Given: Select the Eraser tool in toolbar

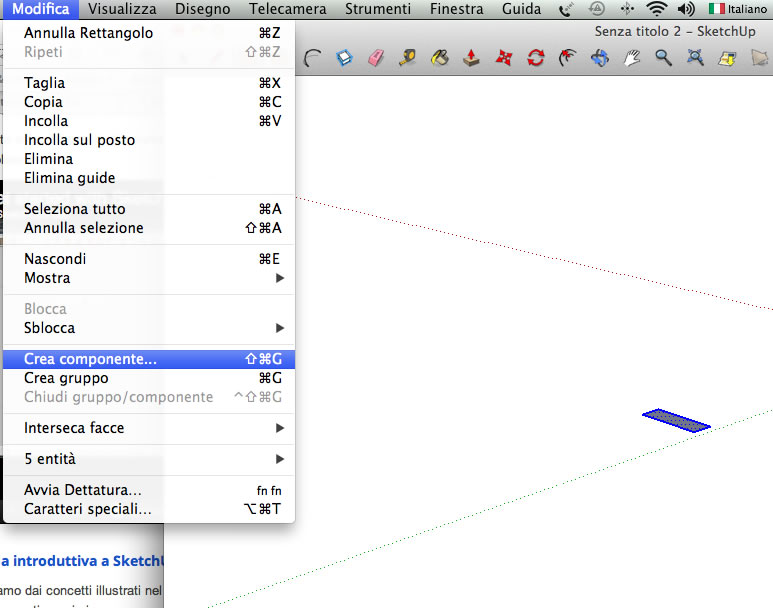Looking at the screenshot, I should [376, 58].
